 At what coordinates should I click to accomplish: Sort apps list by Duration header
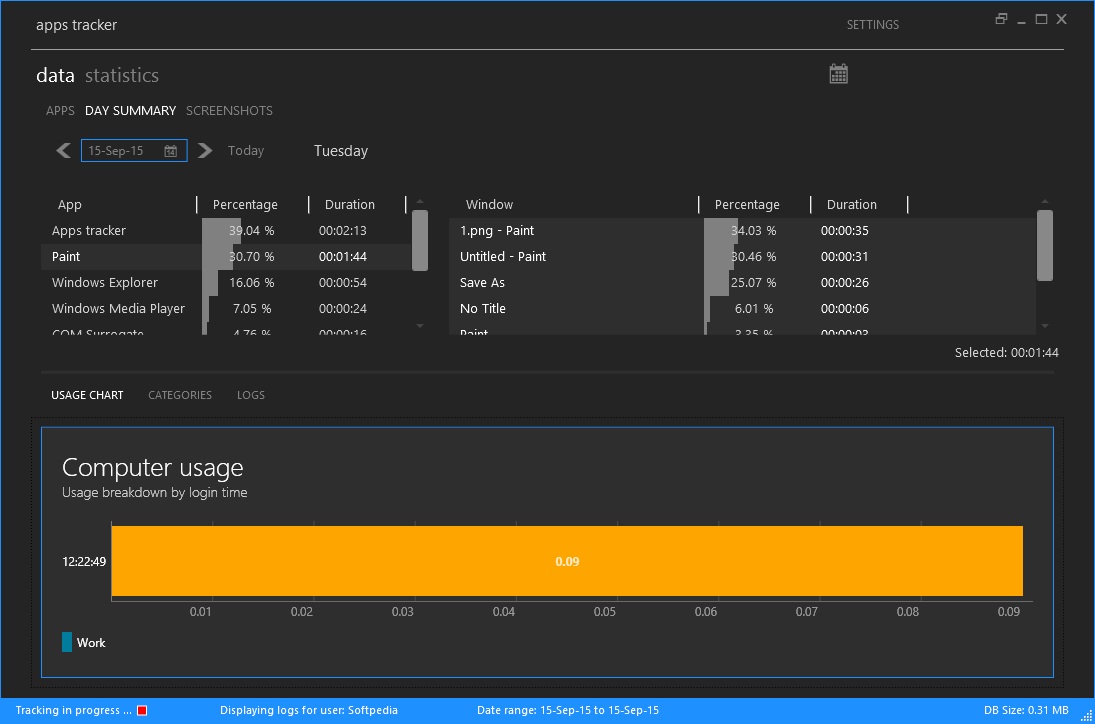click(x=350, y=205)
